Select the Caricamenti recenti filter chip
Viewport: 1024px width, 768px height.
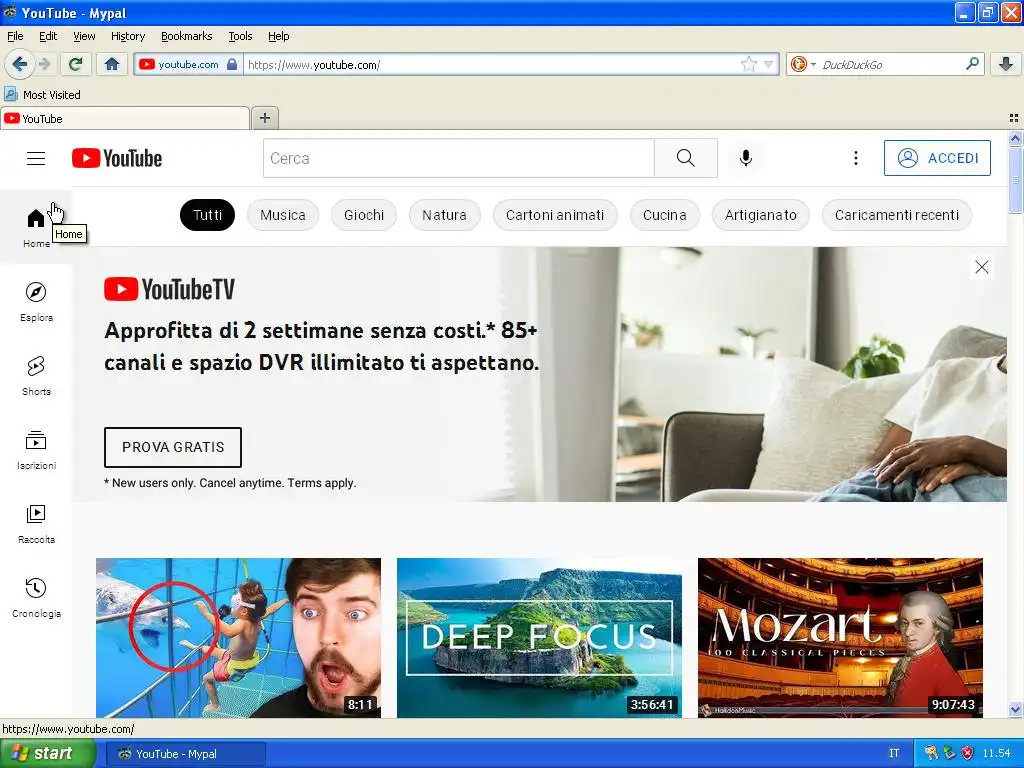pyautogui.click(x=897, y=215)
